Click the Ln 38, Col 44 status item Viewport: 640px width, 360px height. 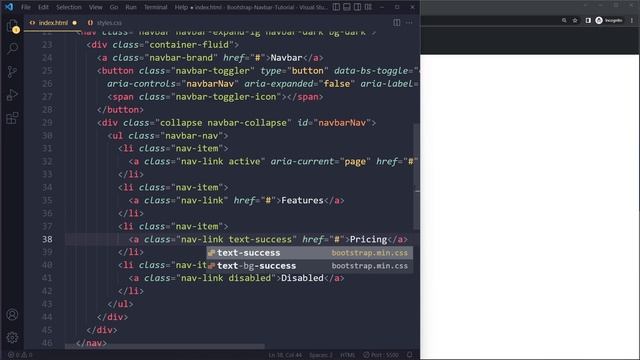(285, 355)
